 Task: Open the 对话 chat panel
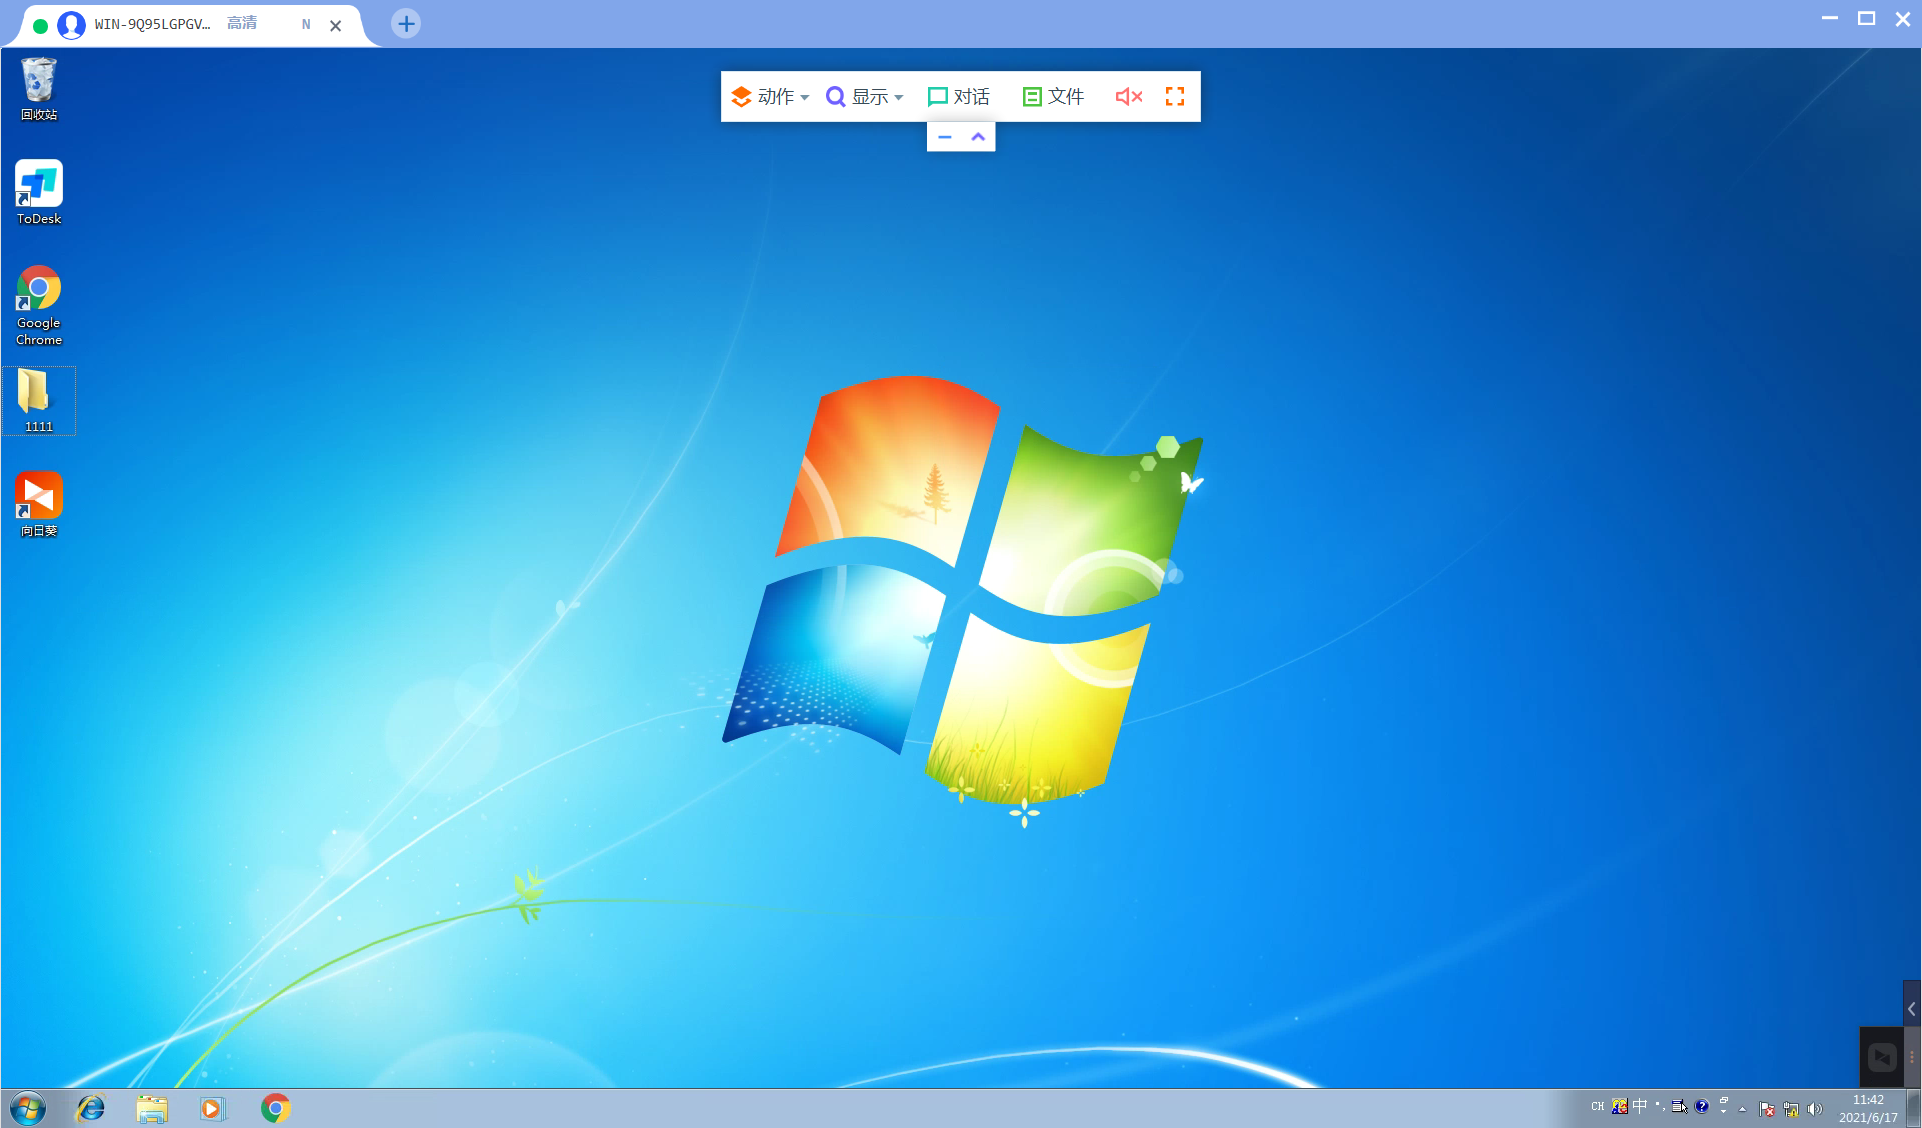pos(958,96)
